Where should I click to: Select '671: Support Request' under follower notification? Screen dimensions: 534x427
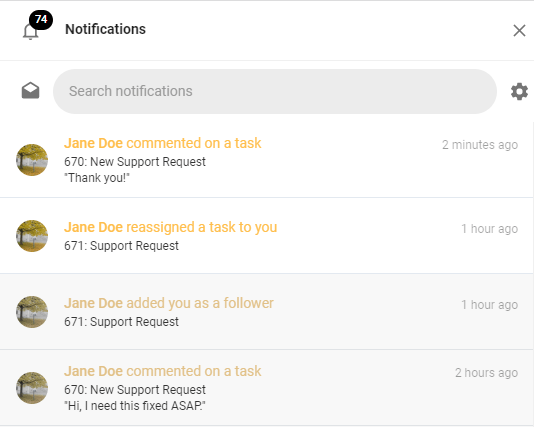(x=121, y=321)
